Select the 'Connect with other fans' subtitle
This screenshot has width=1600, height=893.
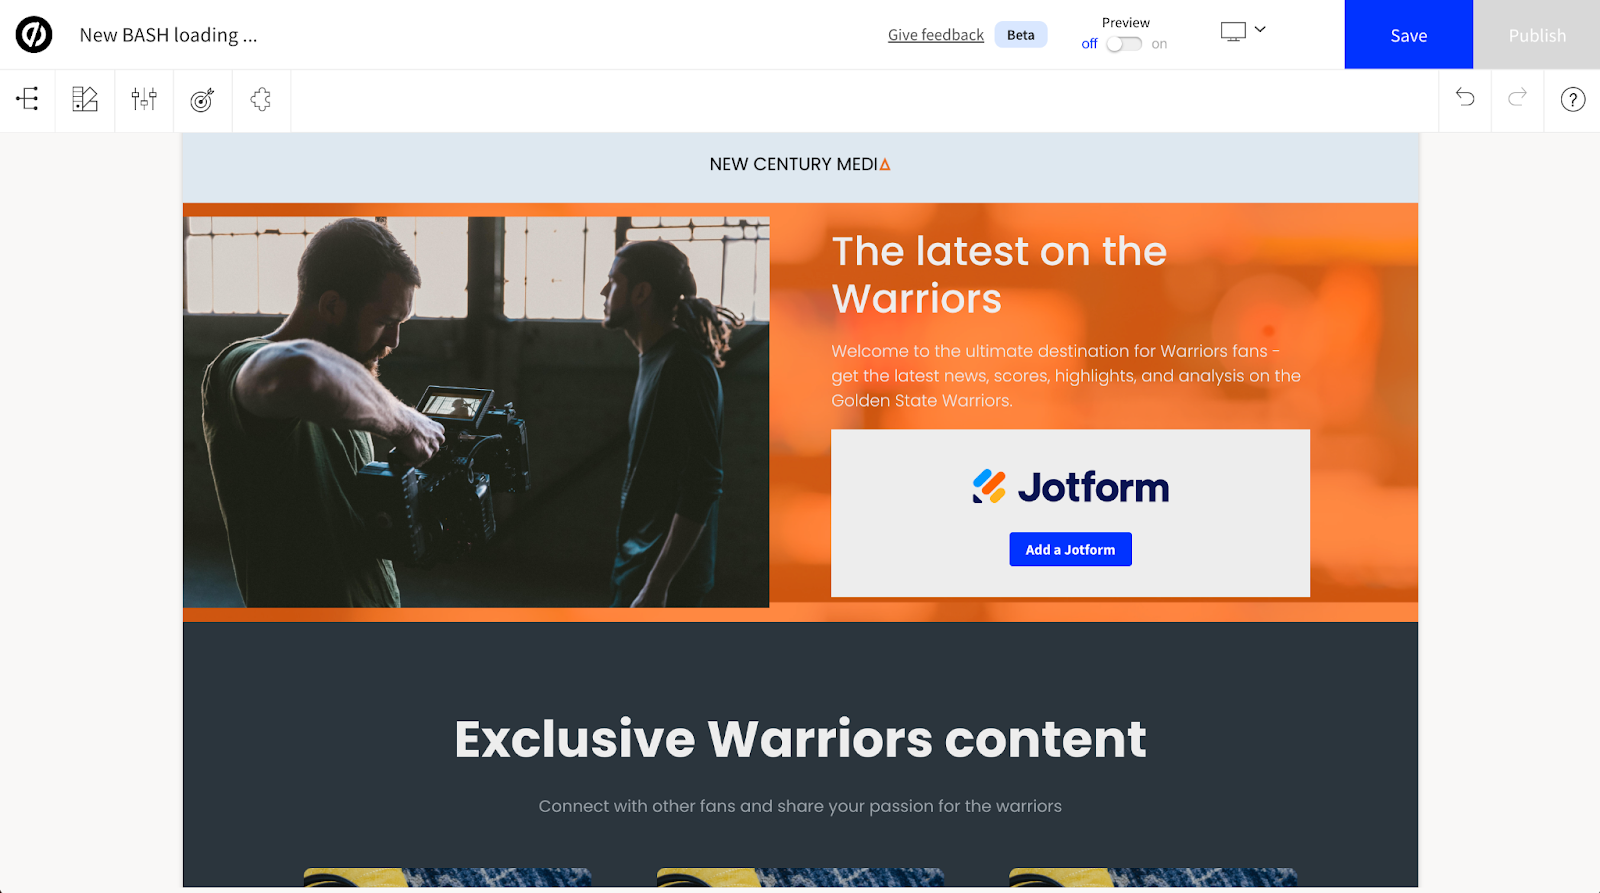[800, 806]
